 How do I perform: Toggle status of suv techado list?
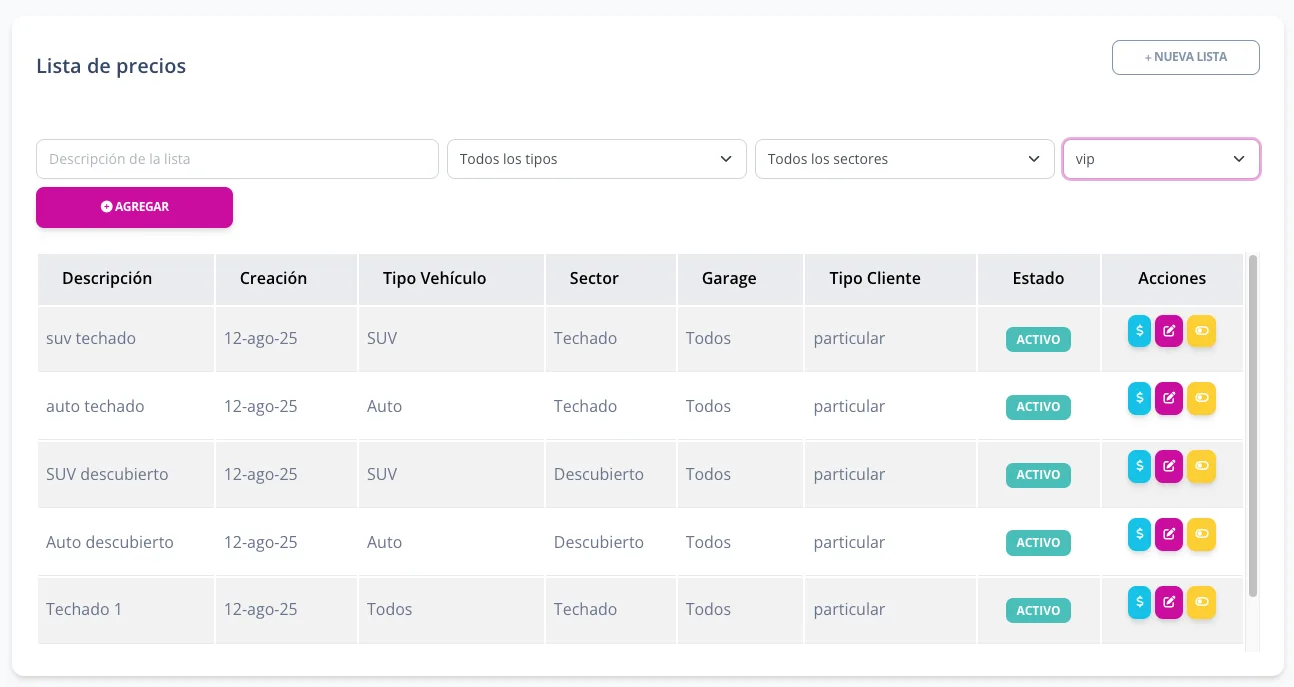pos(1201,331)
